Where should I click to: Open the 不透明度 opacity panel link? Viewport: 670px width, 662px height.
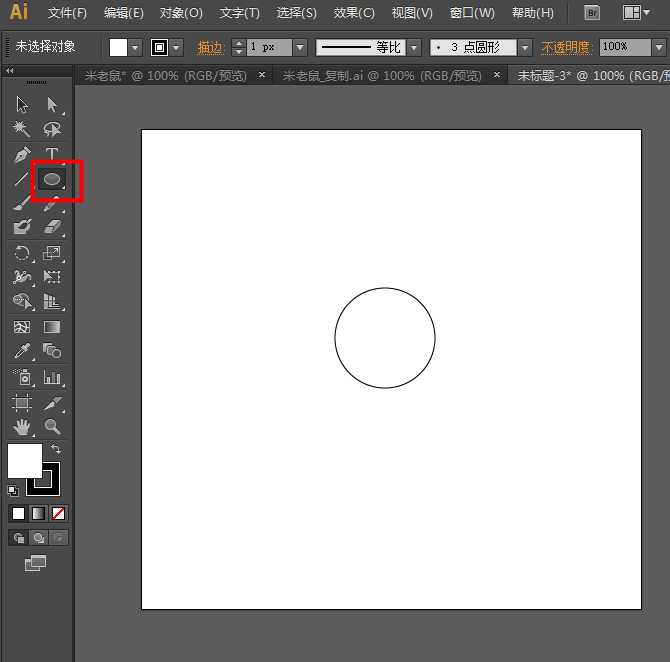tap(566, 47)
